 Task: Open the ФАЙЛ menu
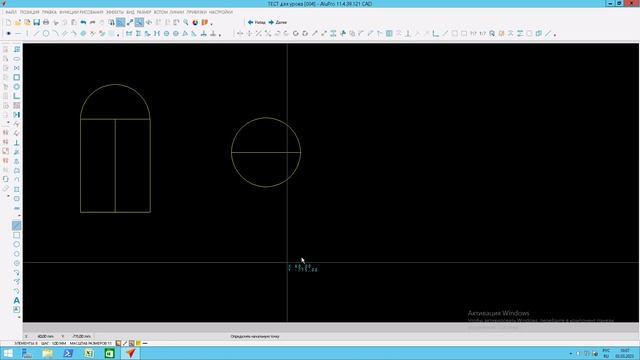pos(11,12)
